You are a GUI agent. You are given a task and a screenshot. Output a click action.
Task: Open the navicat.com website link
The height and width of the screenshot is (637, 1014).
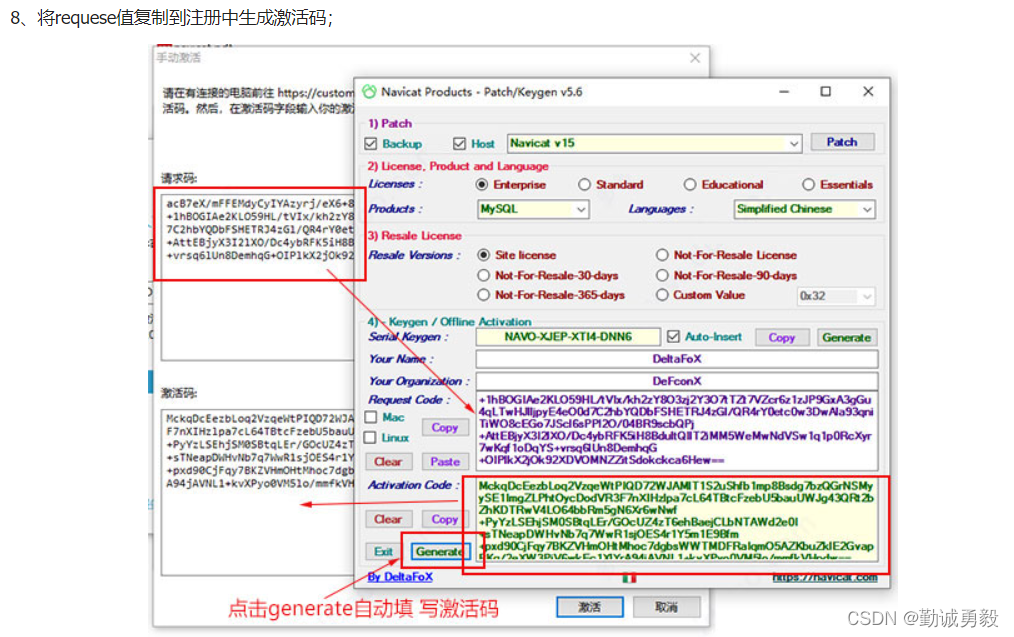pyautogui.click(x=825, y=577)
